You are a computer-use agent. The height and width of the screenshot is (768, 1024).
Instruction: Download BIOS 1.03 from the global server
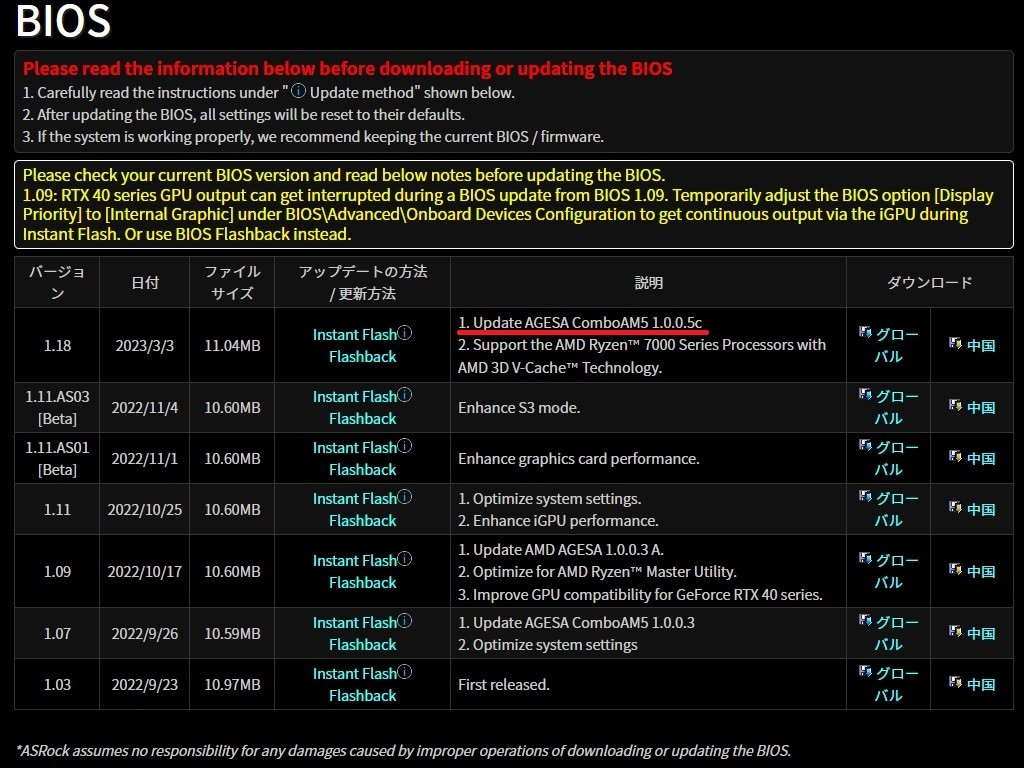click(888, 684)
